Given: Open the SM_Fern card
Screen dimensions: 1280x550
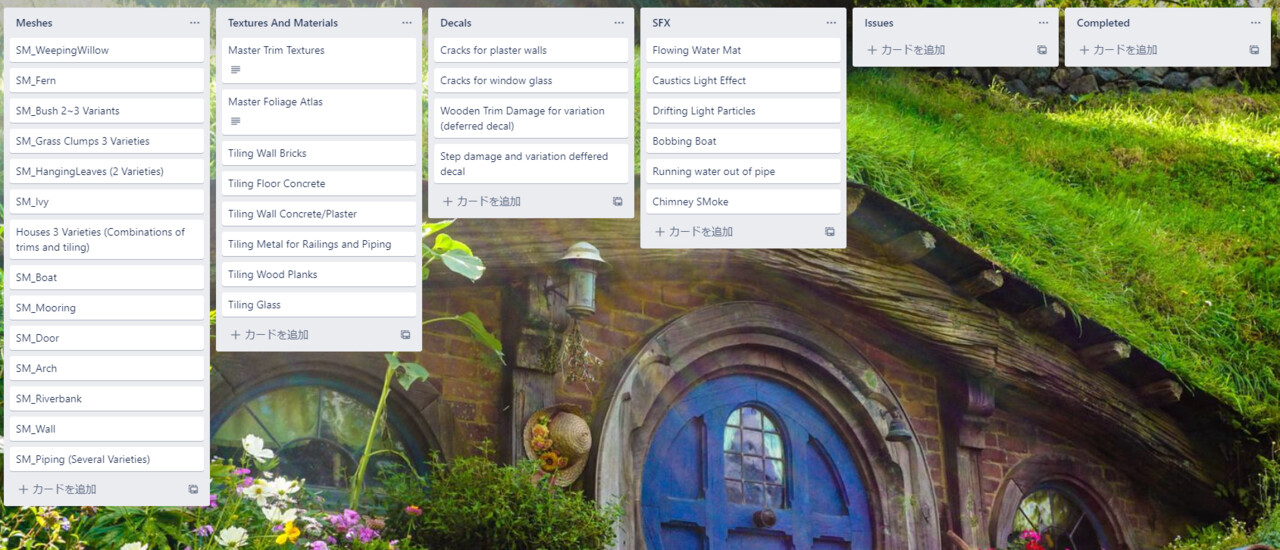Looking at the screenshot, I should pyautogui.click(x=107, y=81).
